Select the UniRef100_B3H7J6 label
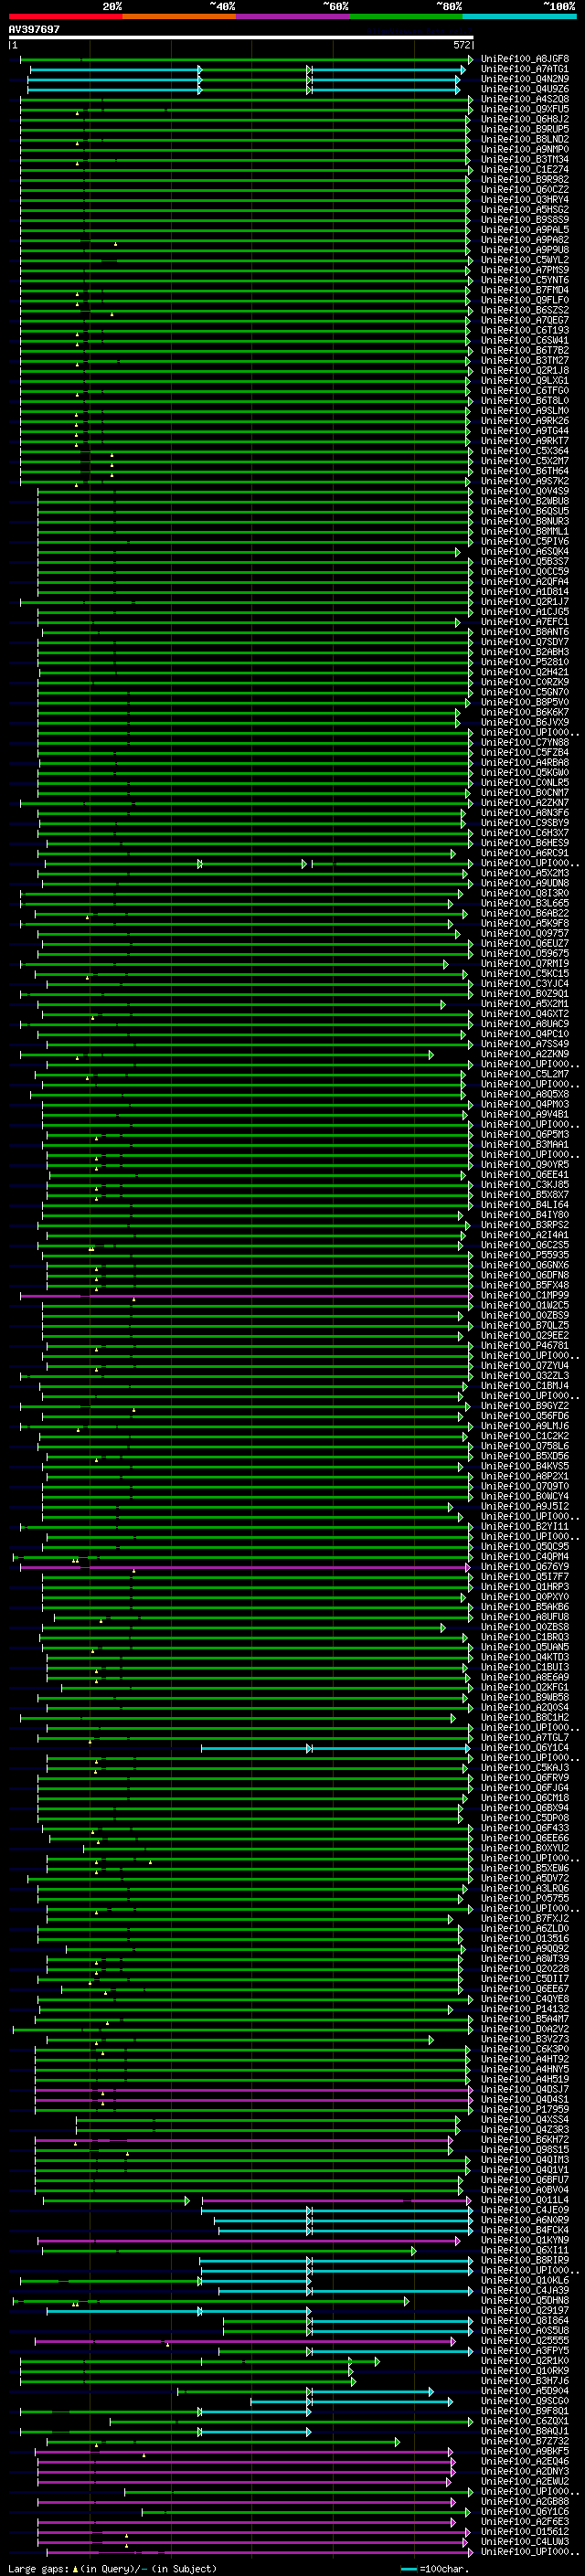Image resolution: width=585 pixels, height=2576 pixels. pos(525,2381)
